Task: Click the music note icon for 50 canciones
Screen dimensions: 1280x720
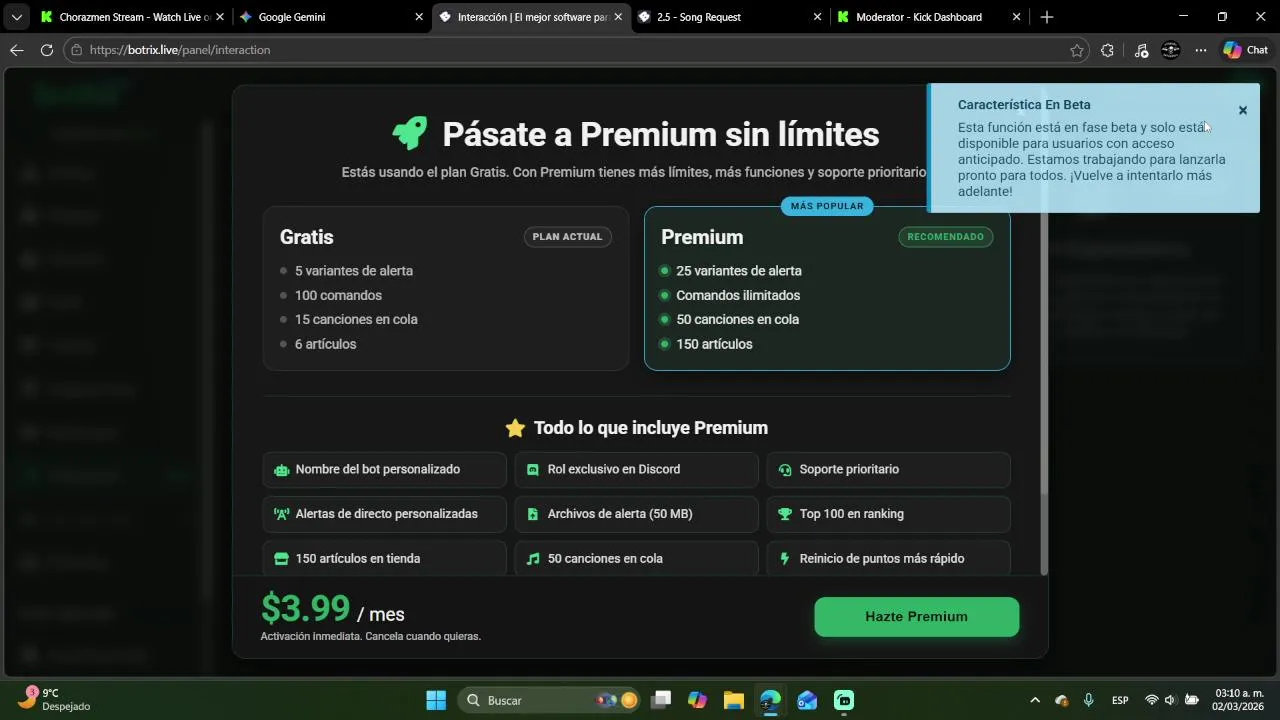Action: click(533, 559)
